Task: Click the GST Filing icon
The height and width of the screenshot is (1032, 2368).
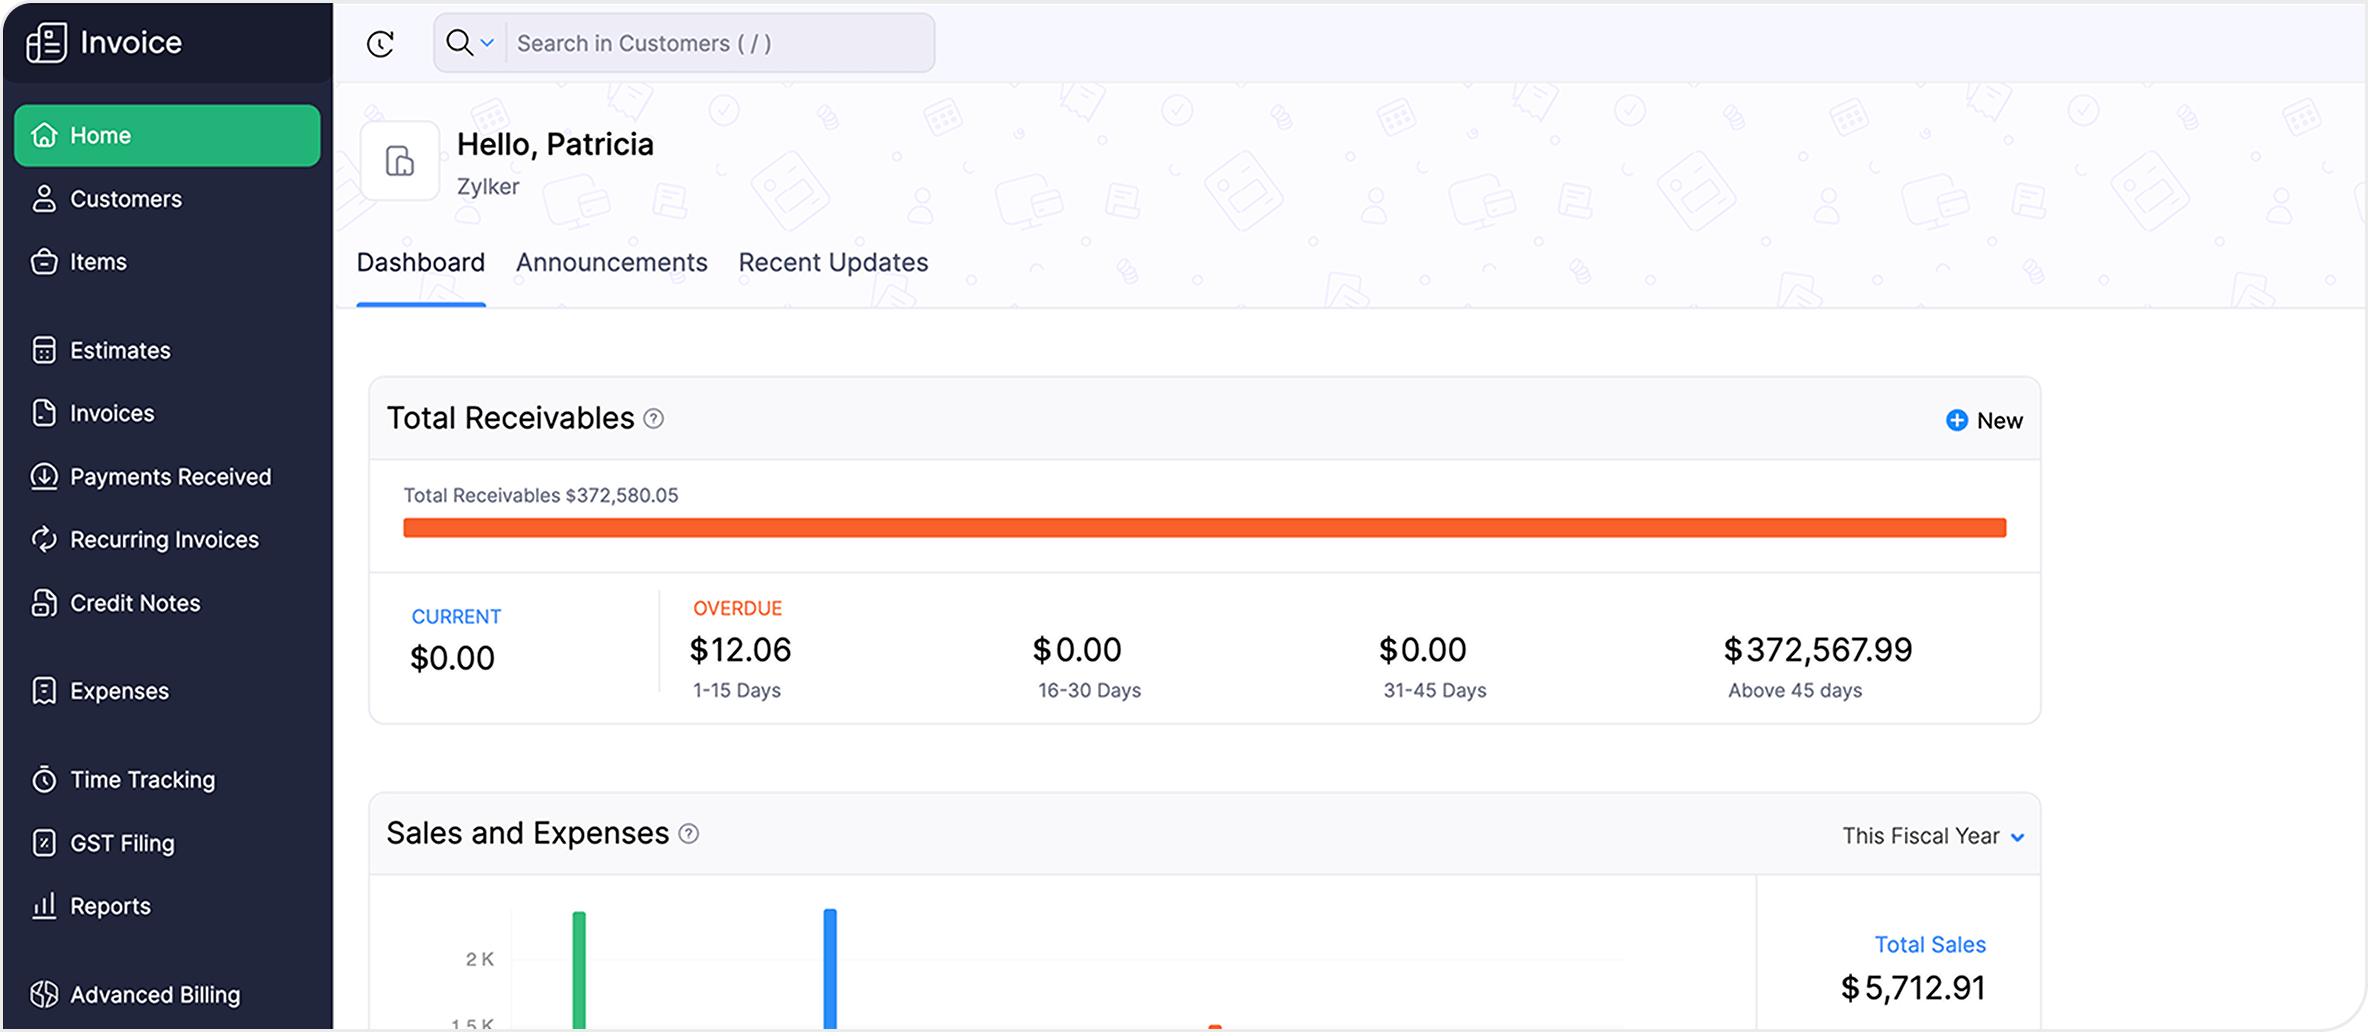Action: (44, 843)
